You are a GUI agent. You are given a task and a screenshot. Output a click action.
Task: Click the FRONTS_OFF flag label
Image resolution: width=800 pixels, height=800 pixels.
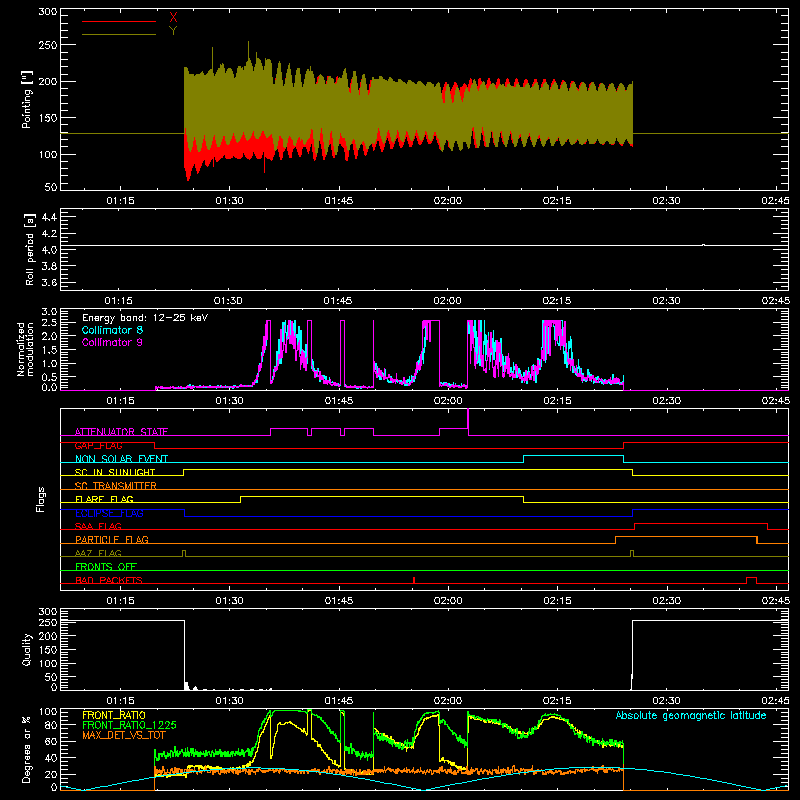click(x=106, y=566)
